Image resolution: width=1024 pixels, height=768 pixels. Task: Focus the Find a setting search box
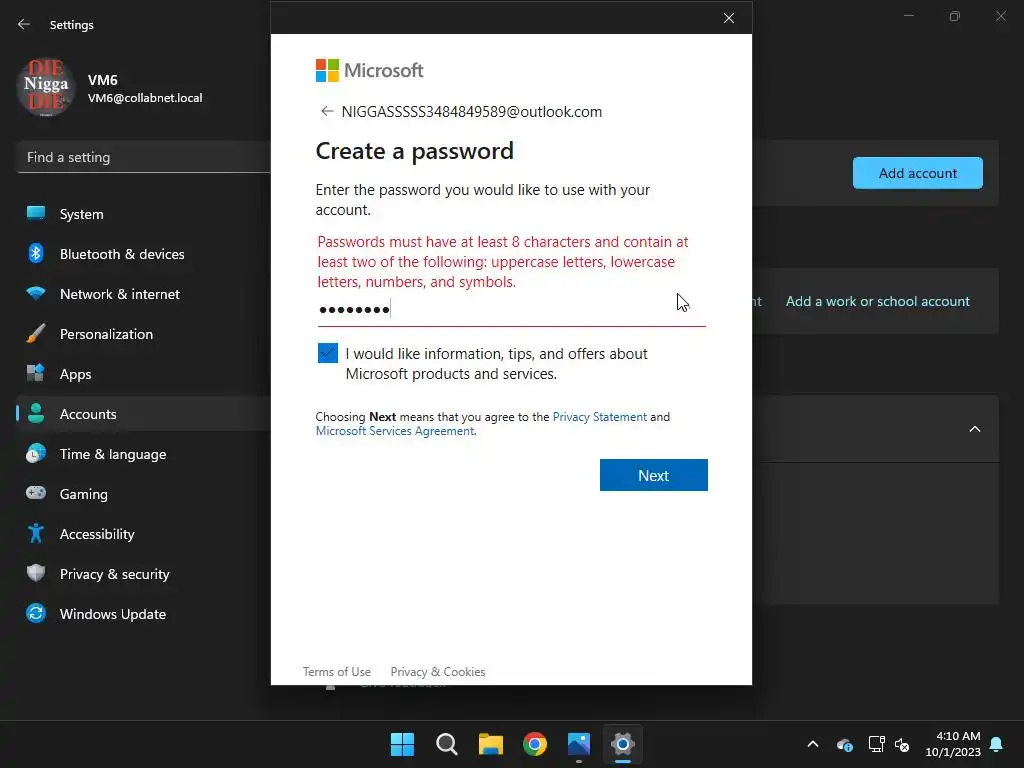[x=144, y=157]
